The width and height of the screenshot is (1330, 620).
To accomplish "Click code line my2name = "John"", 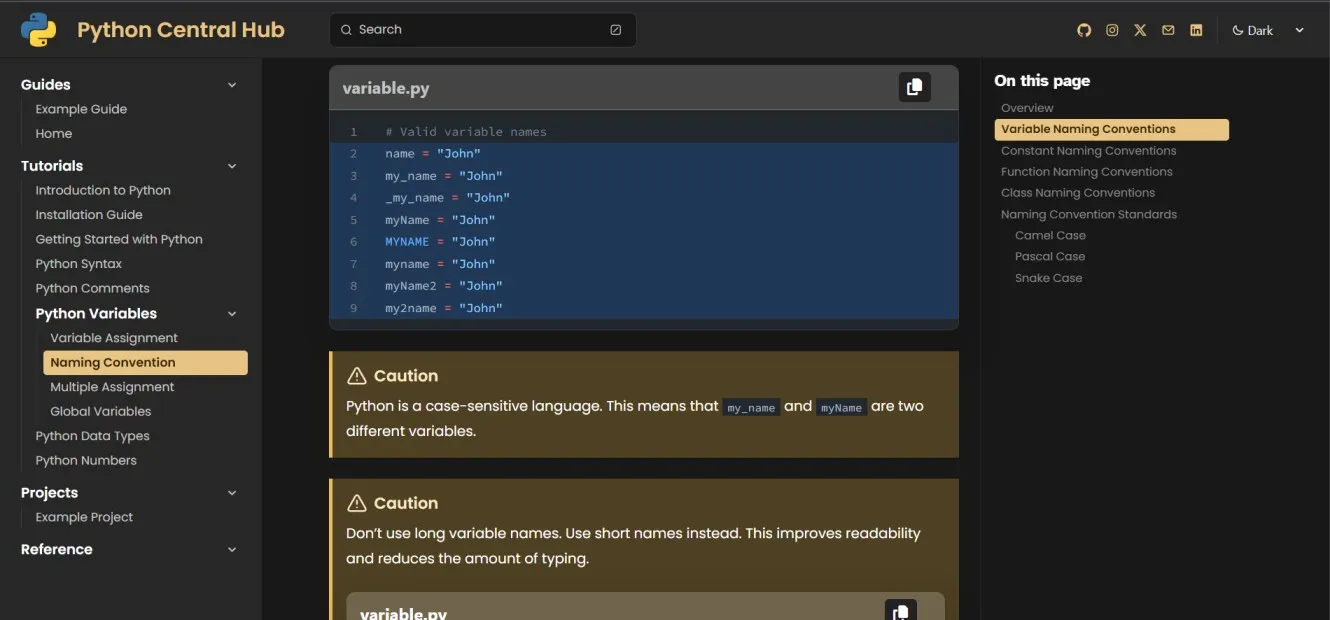I will point(444,308).
